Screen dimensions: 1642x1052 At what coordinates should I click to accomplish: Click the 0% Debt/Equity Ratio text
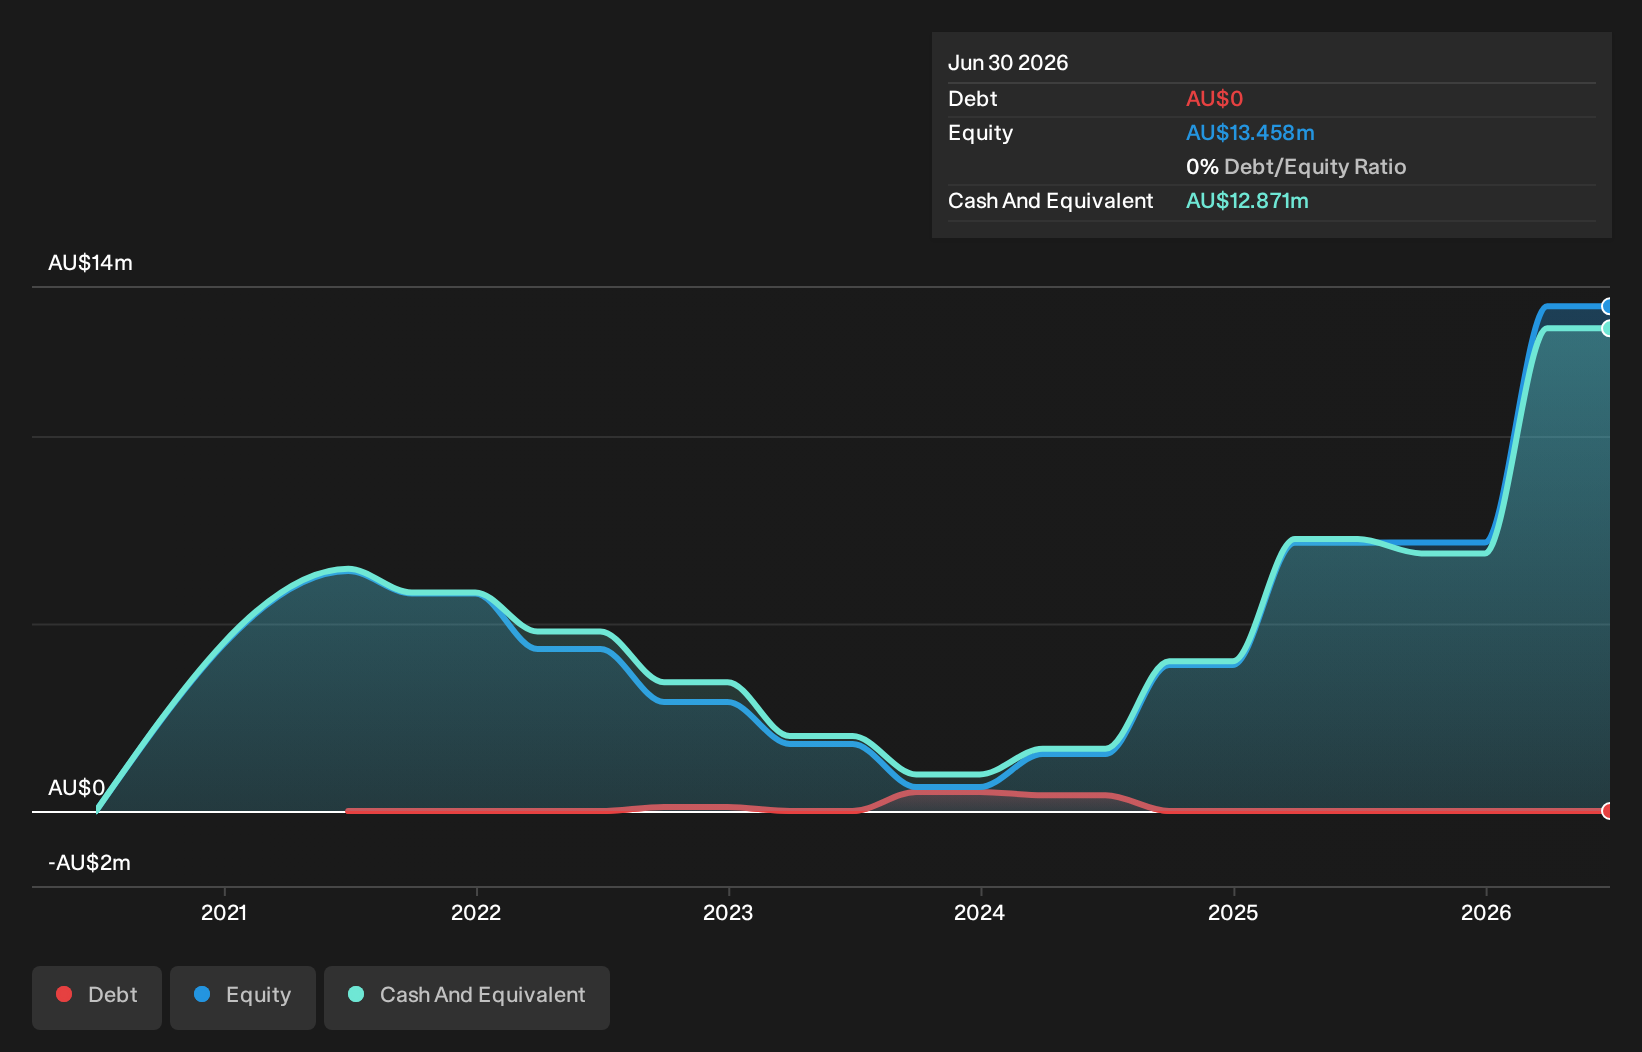pyautogui.click(x=1296, y=167)
